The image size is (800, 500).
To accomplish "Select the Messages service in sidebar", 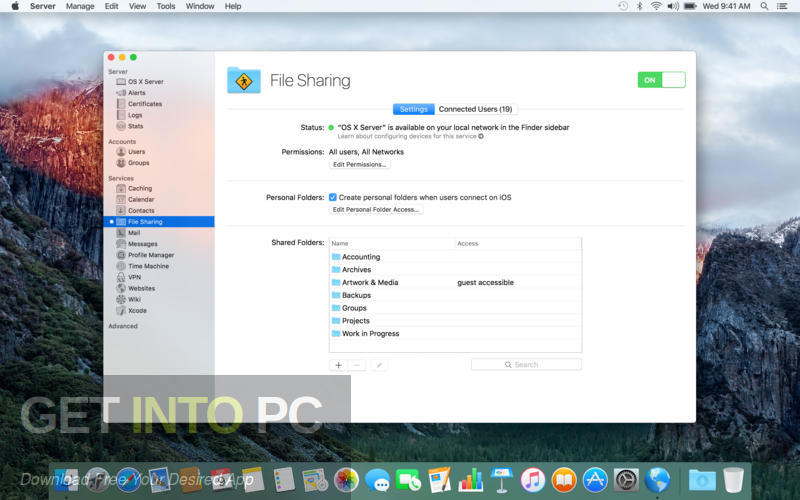I will [137, 244].
